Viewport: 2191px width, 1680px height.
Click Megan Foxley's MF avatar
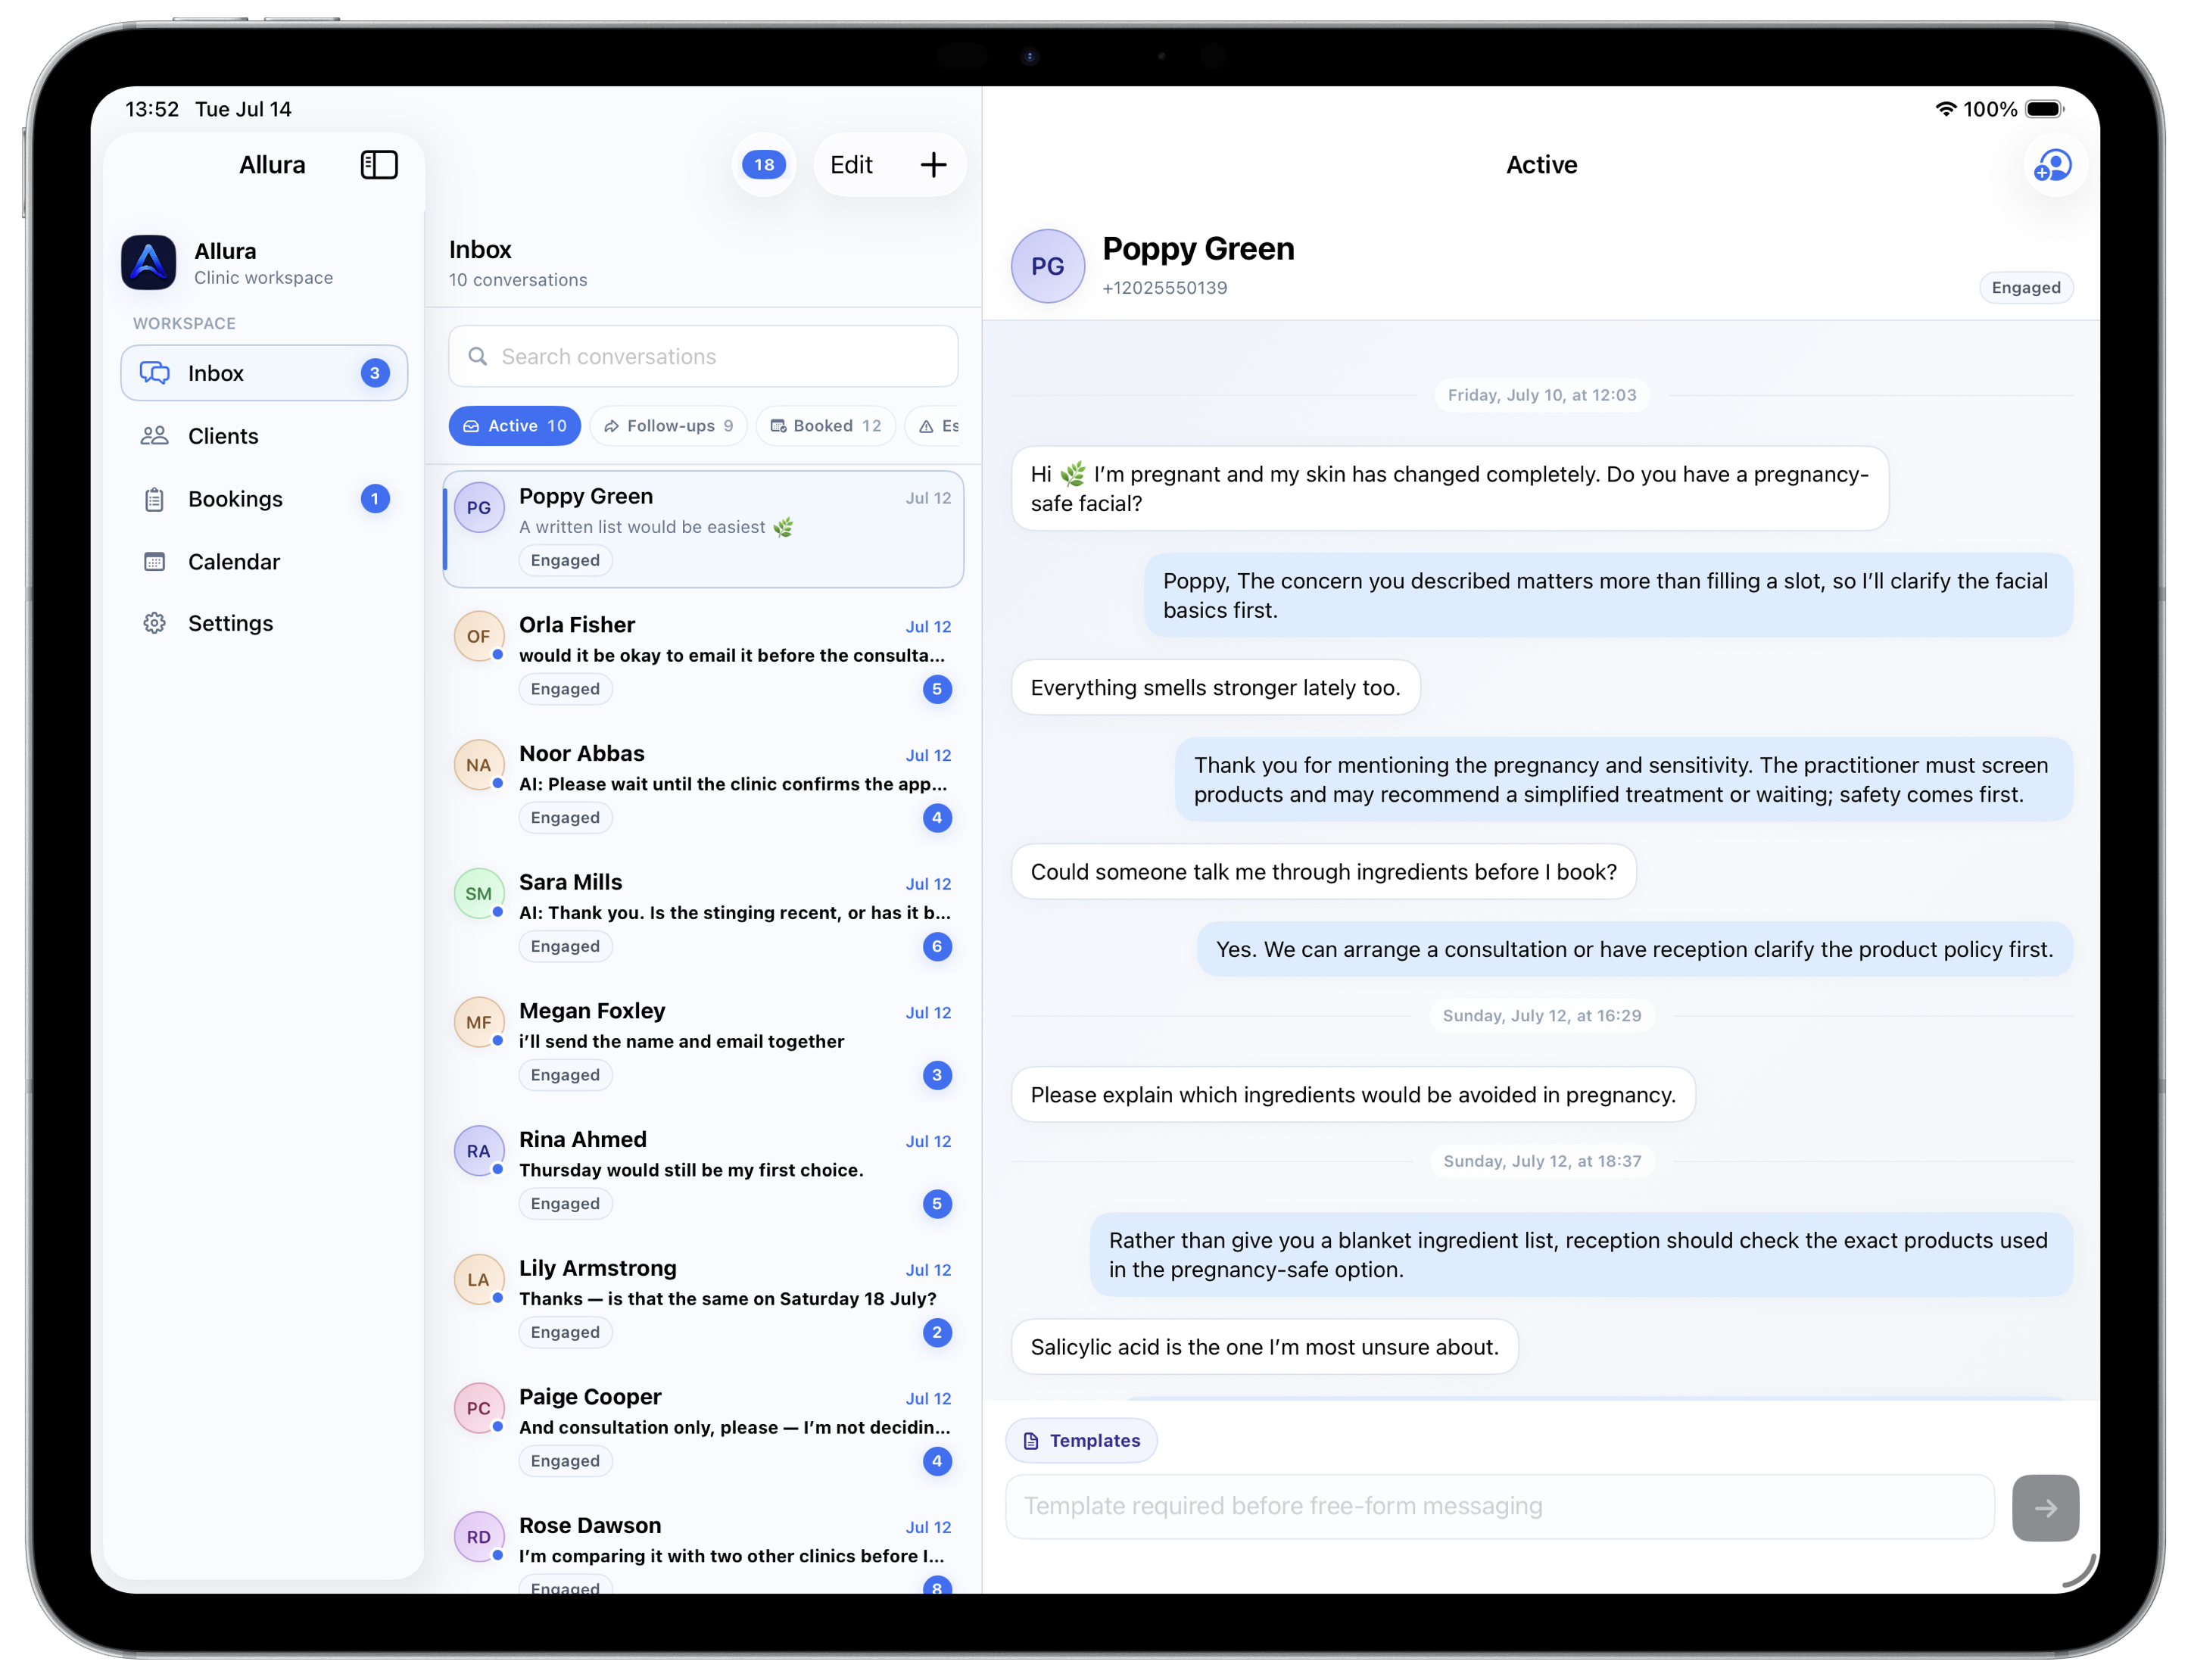point(478,1022)
